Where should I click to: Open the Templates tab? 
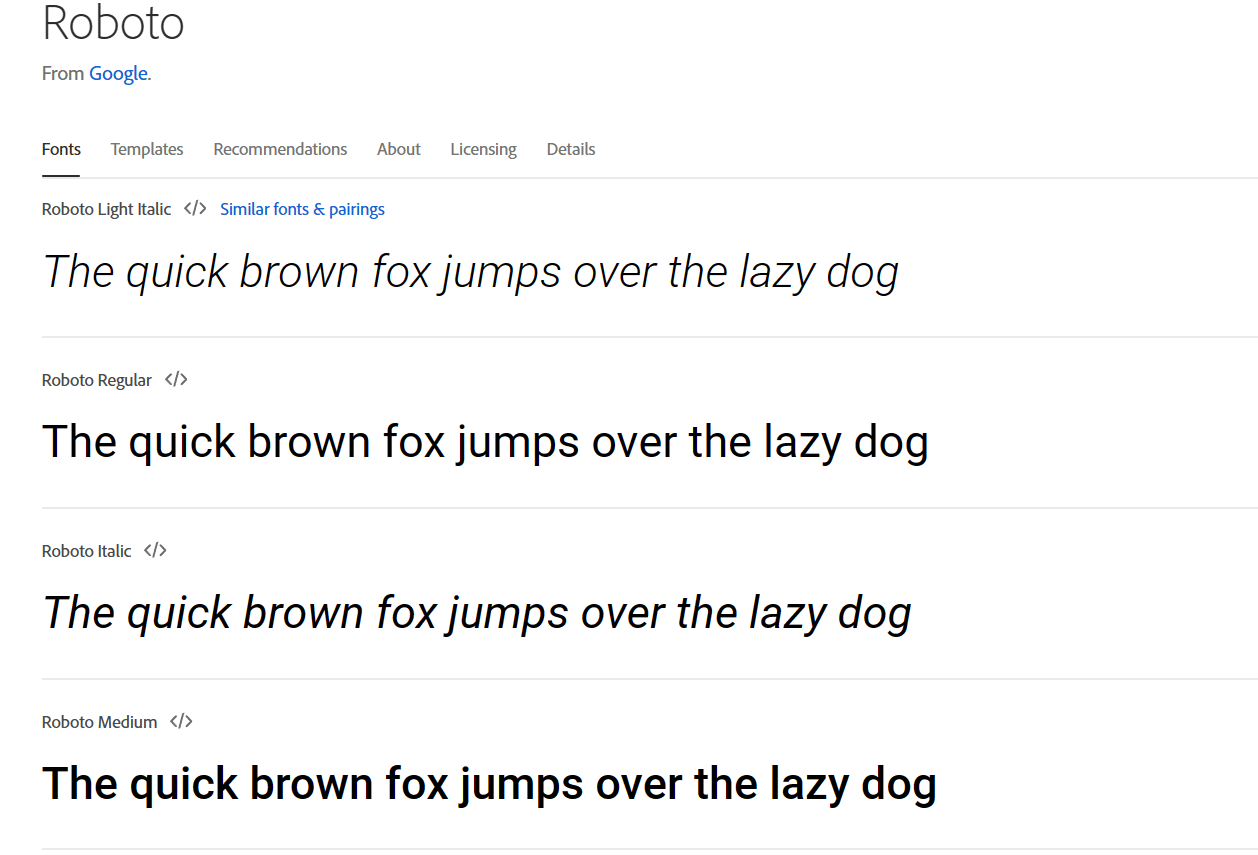point(147,149)
